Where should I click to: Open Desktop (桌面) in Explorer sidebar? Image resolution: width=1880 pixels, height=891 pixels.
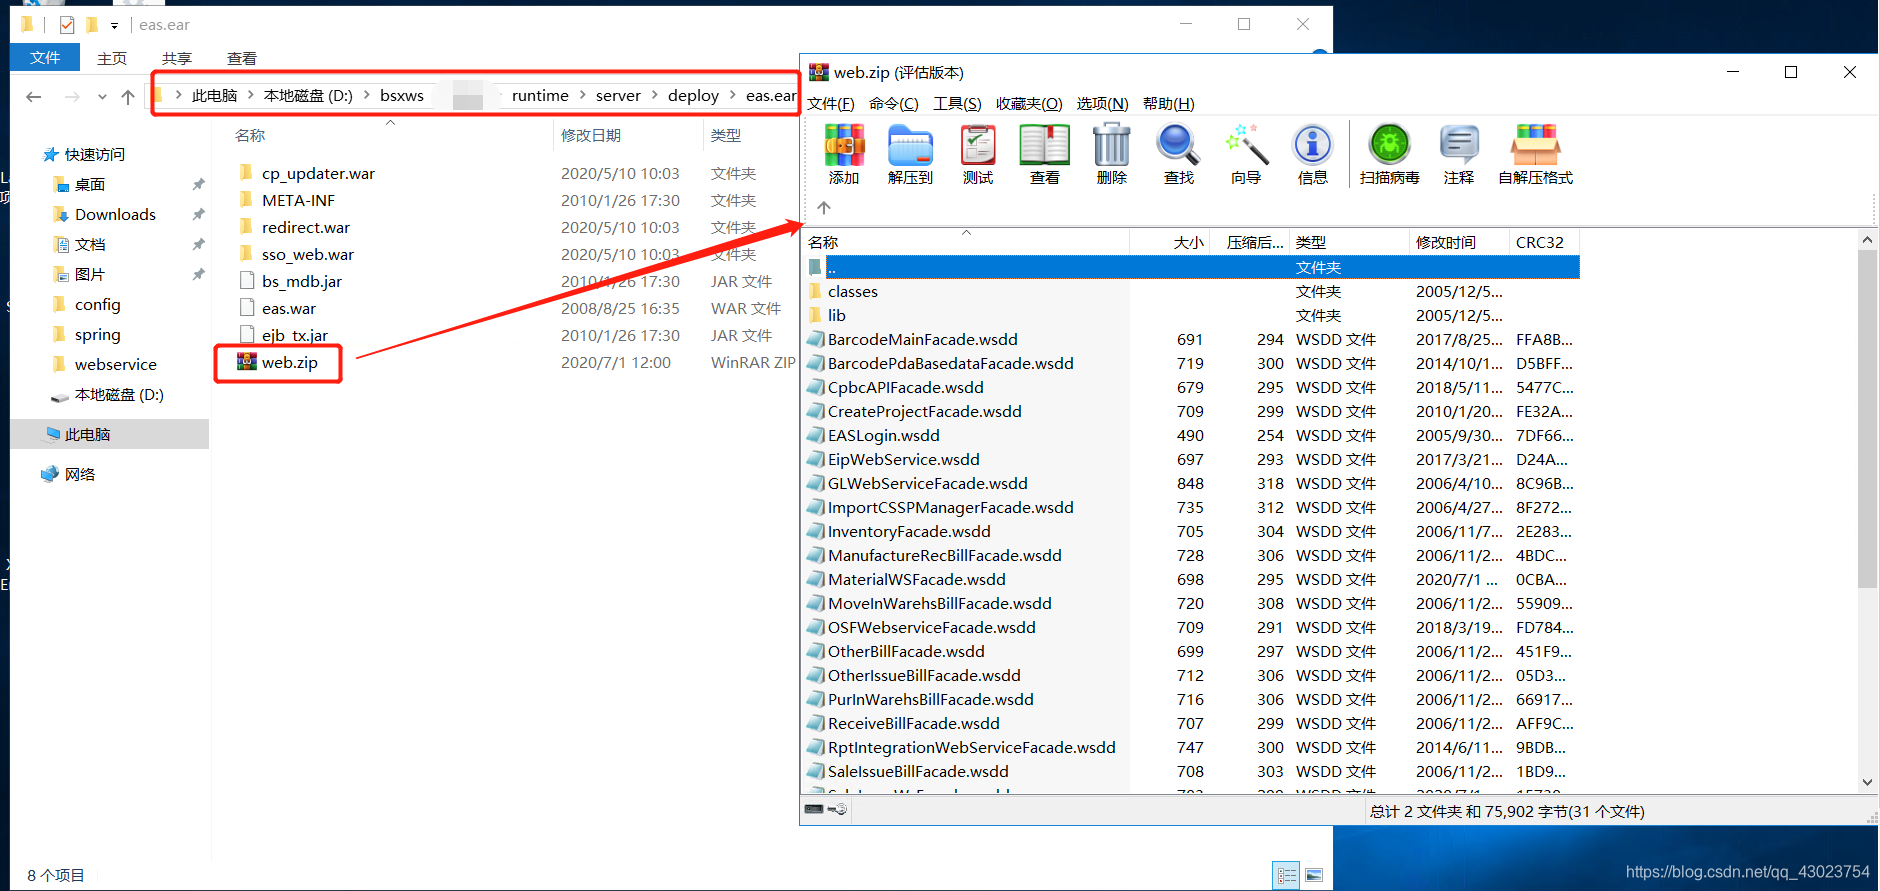point(90,184)
